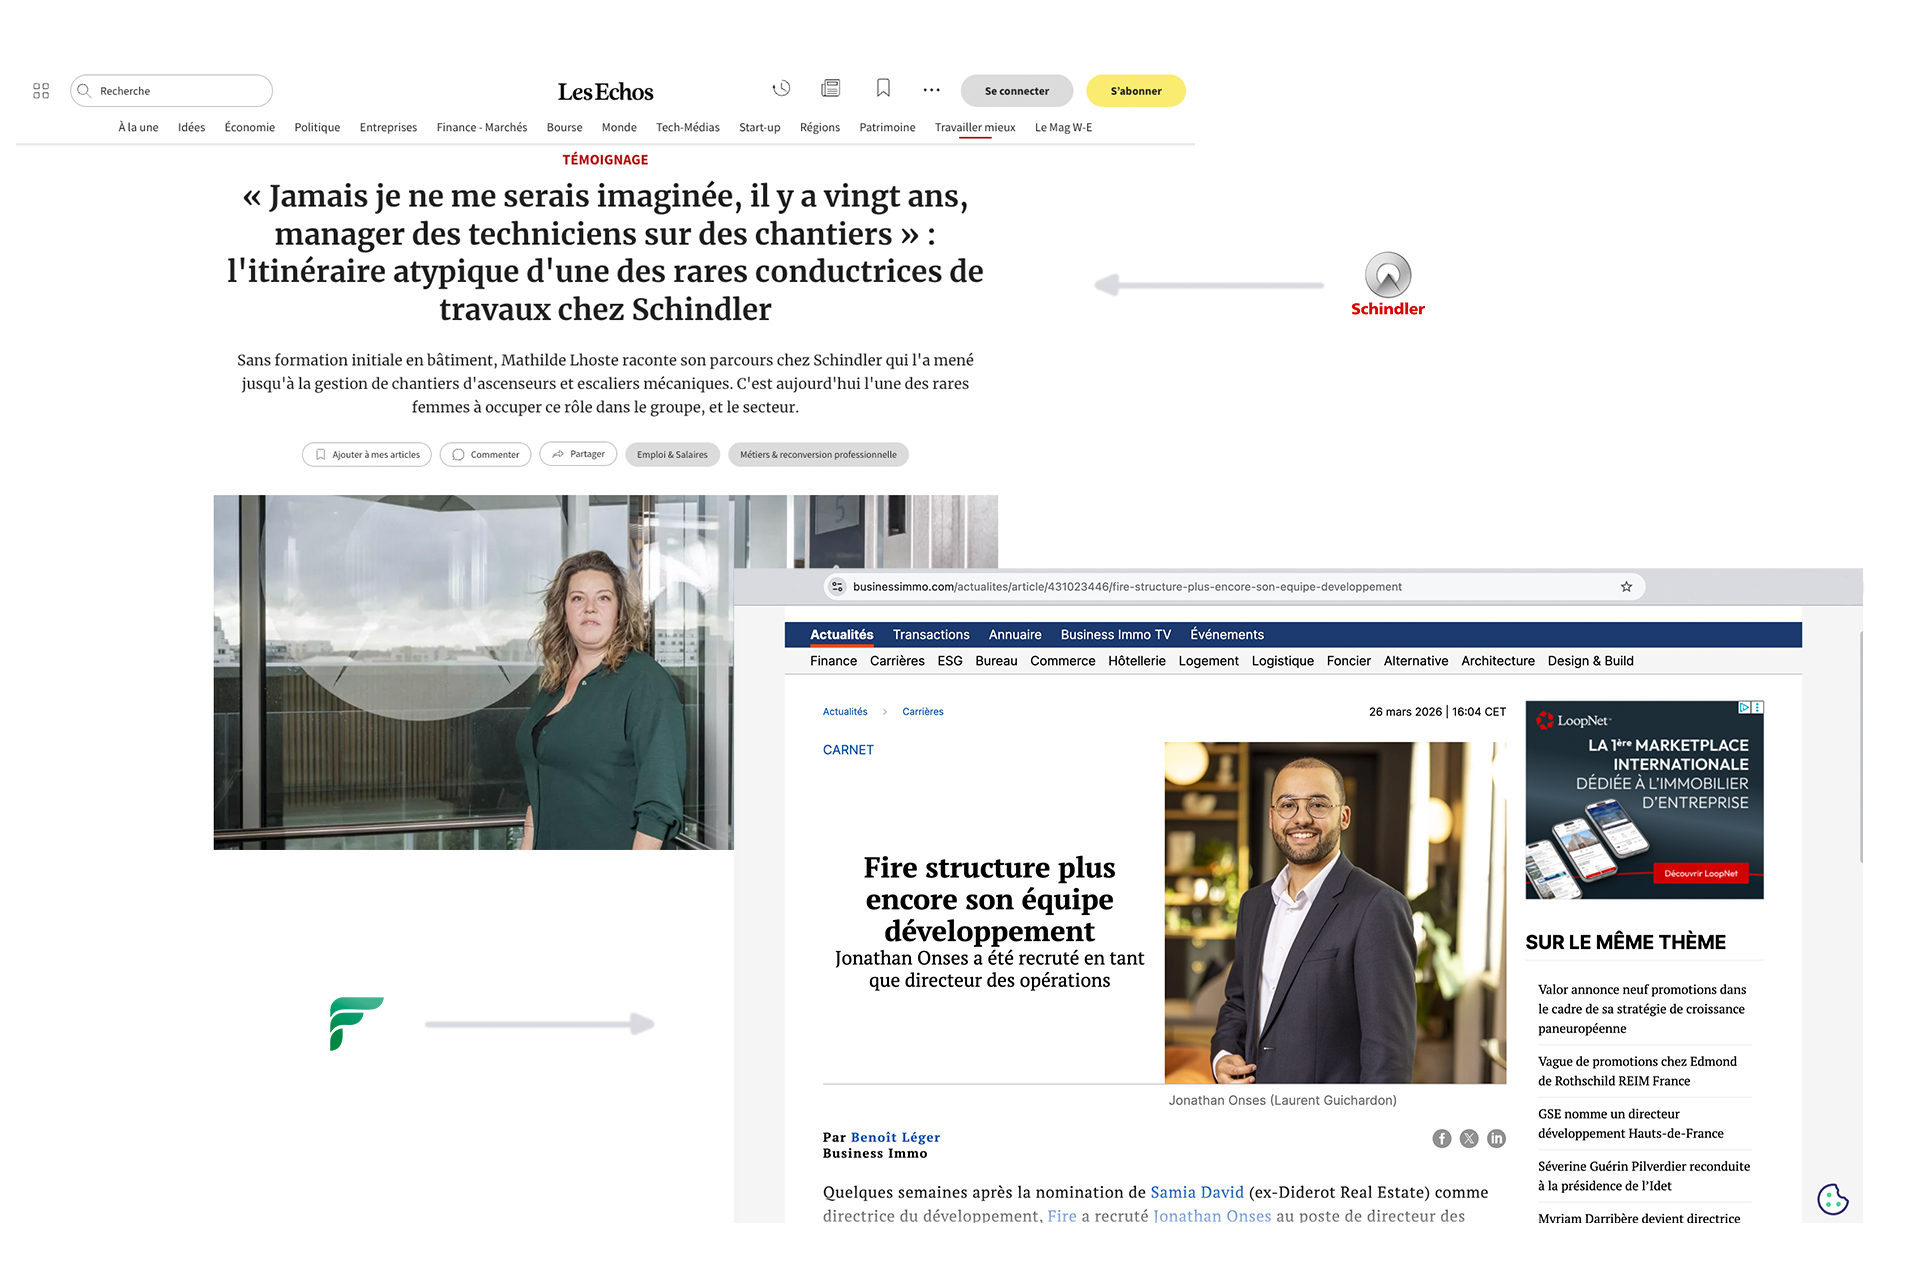1920x1280 pixels.
Task: Open the newspaper edition icon
Action: pyautogui.click(x=831, y=89)
